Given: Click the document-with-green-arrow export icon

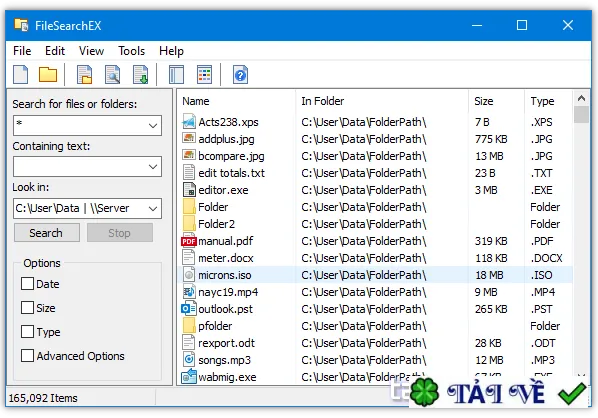Looking at the screenshot, I should [140, 74].
